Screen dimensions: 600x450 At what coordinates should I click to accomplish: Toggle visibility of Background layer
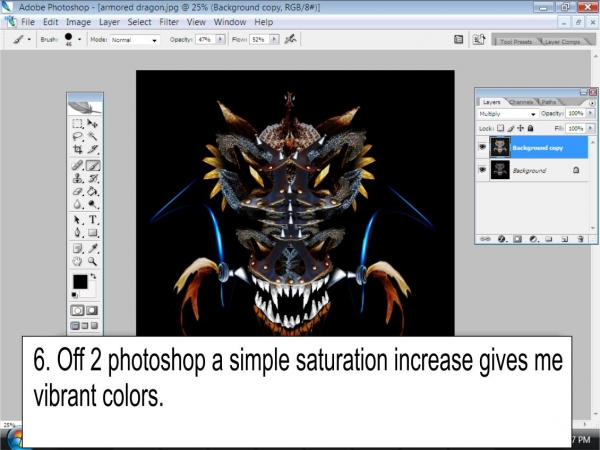coord(482,170)
